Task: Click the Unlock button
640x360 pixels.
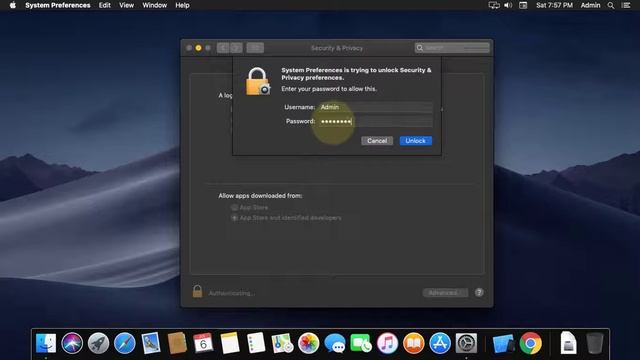Action: [416, 141]
